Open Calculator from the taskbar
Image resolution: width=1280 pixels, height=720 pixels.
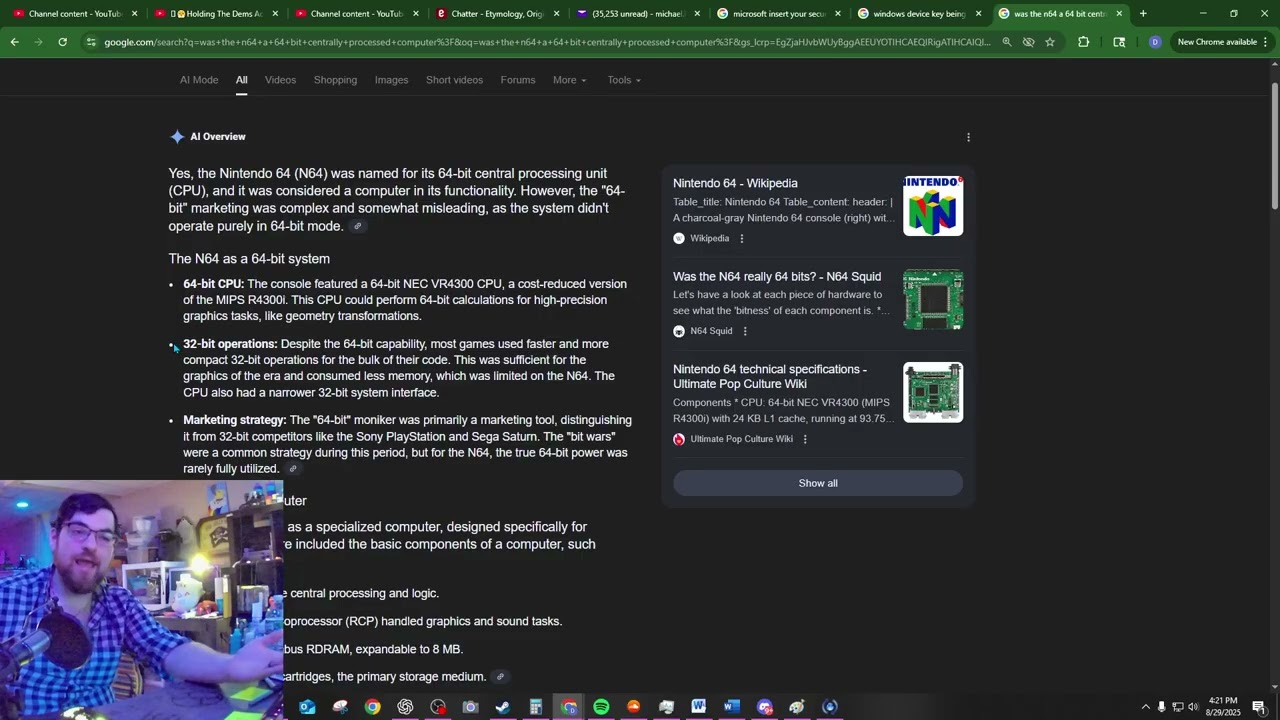(535, 707)
